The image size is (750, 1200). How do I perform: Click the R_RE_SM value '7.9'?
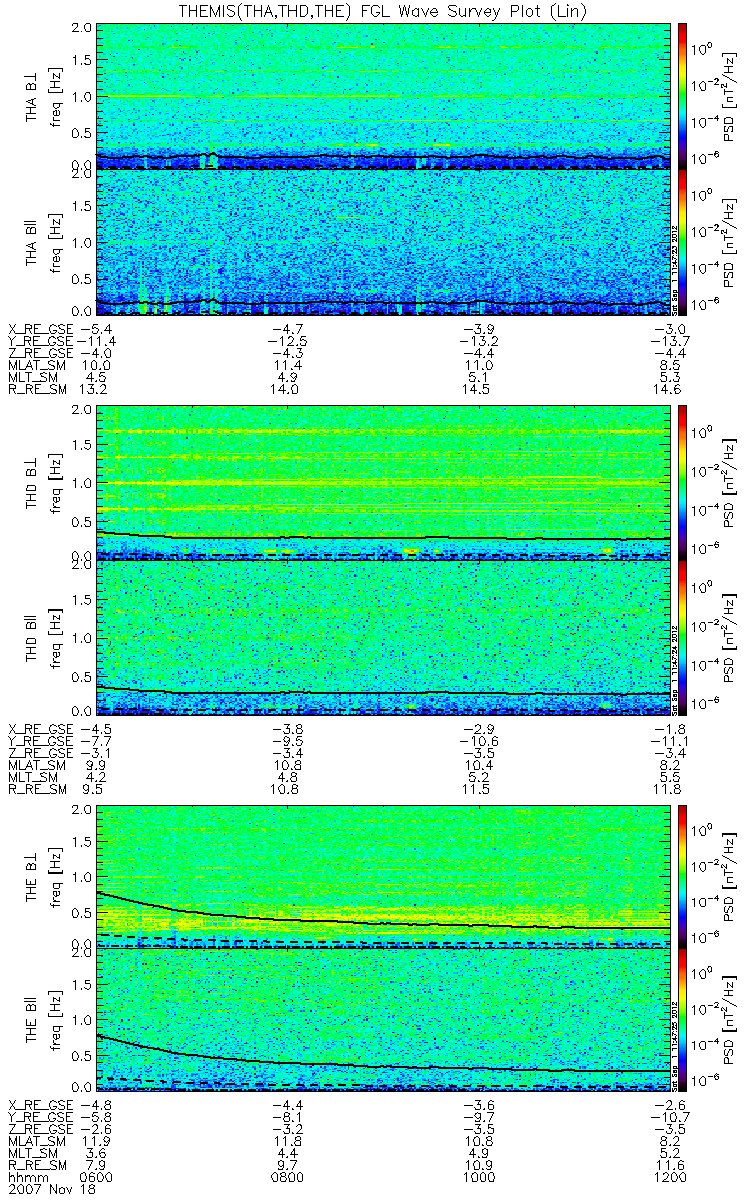[97, 1166]
